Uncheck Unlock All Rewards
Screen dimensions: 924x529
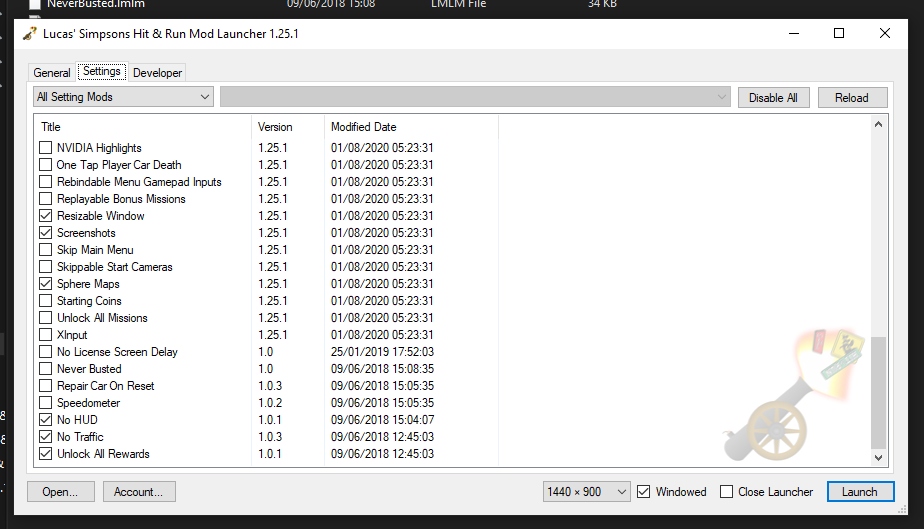pyautogui.click(x=45, y=454)
